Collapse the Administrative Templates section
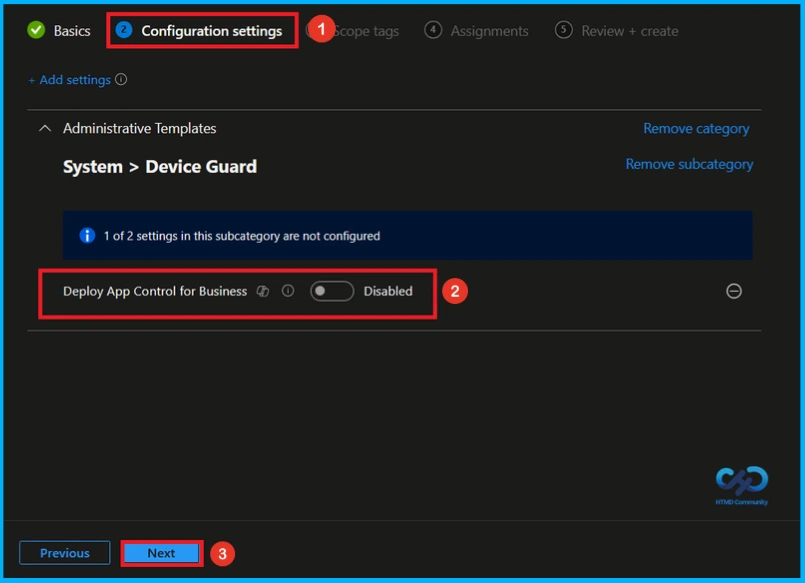This screenshot has height=583, width=805. point(45,128)
